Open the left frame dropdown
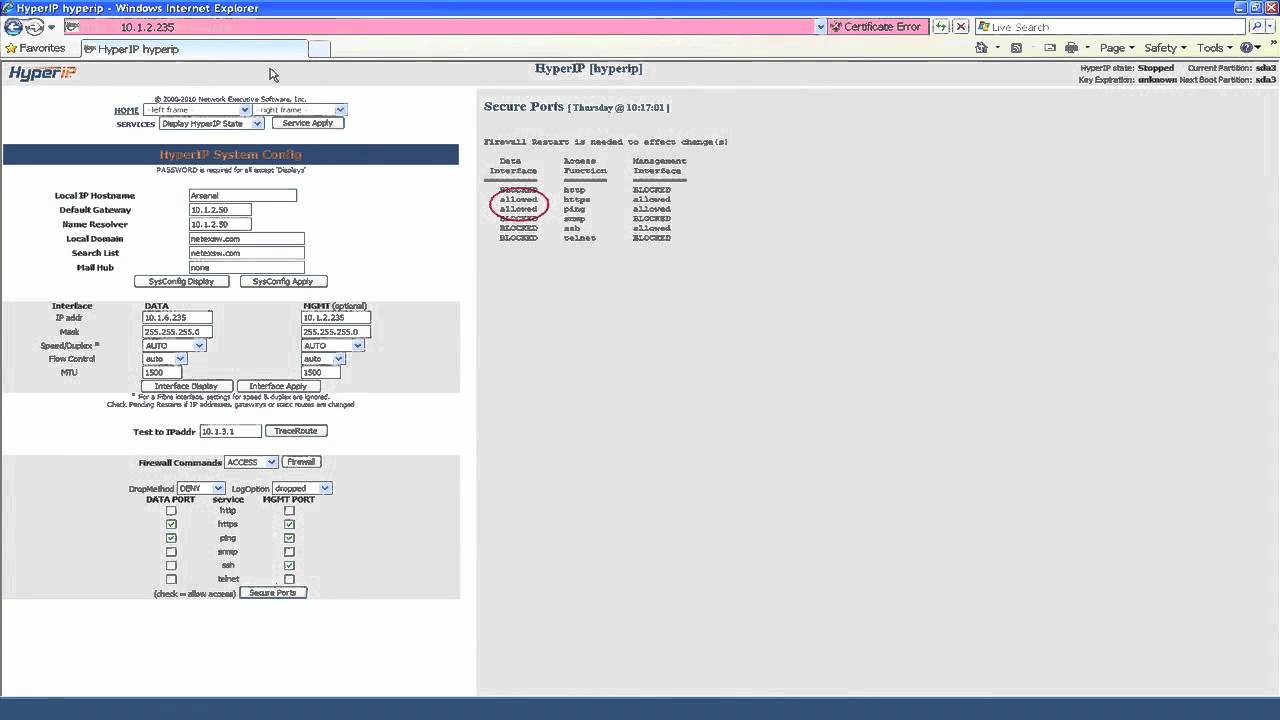1280x720 pixels. point(196,110)
